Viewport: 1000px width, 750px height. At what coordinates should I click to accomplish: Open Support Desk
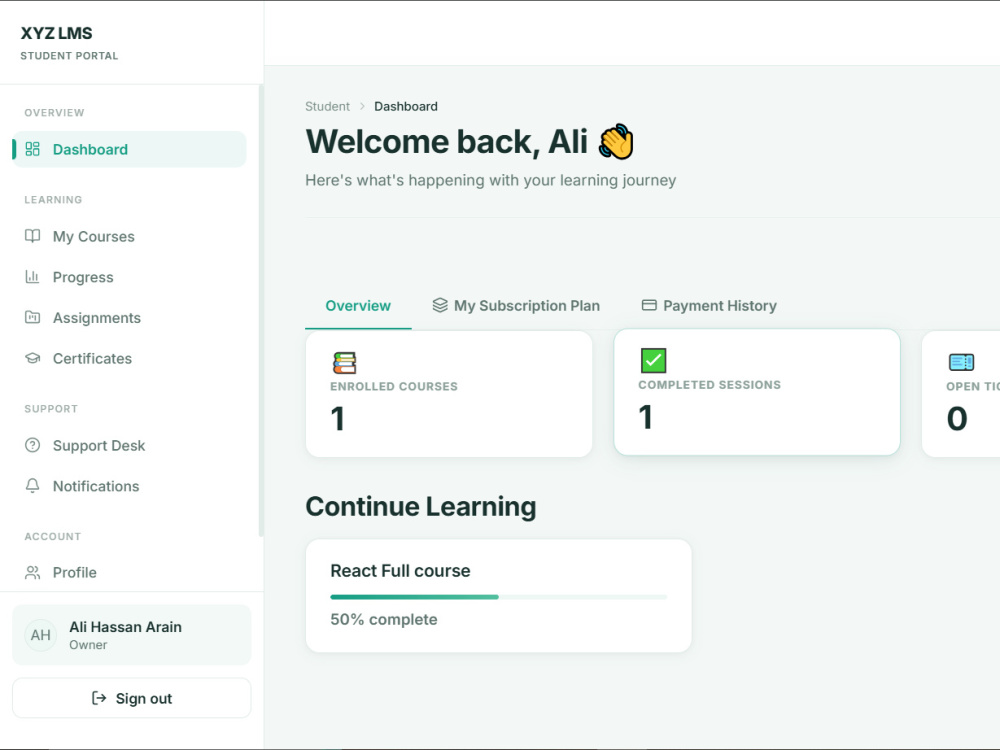coord(129,445)
